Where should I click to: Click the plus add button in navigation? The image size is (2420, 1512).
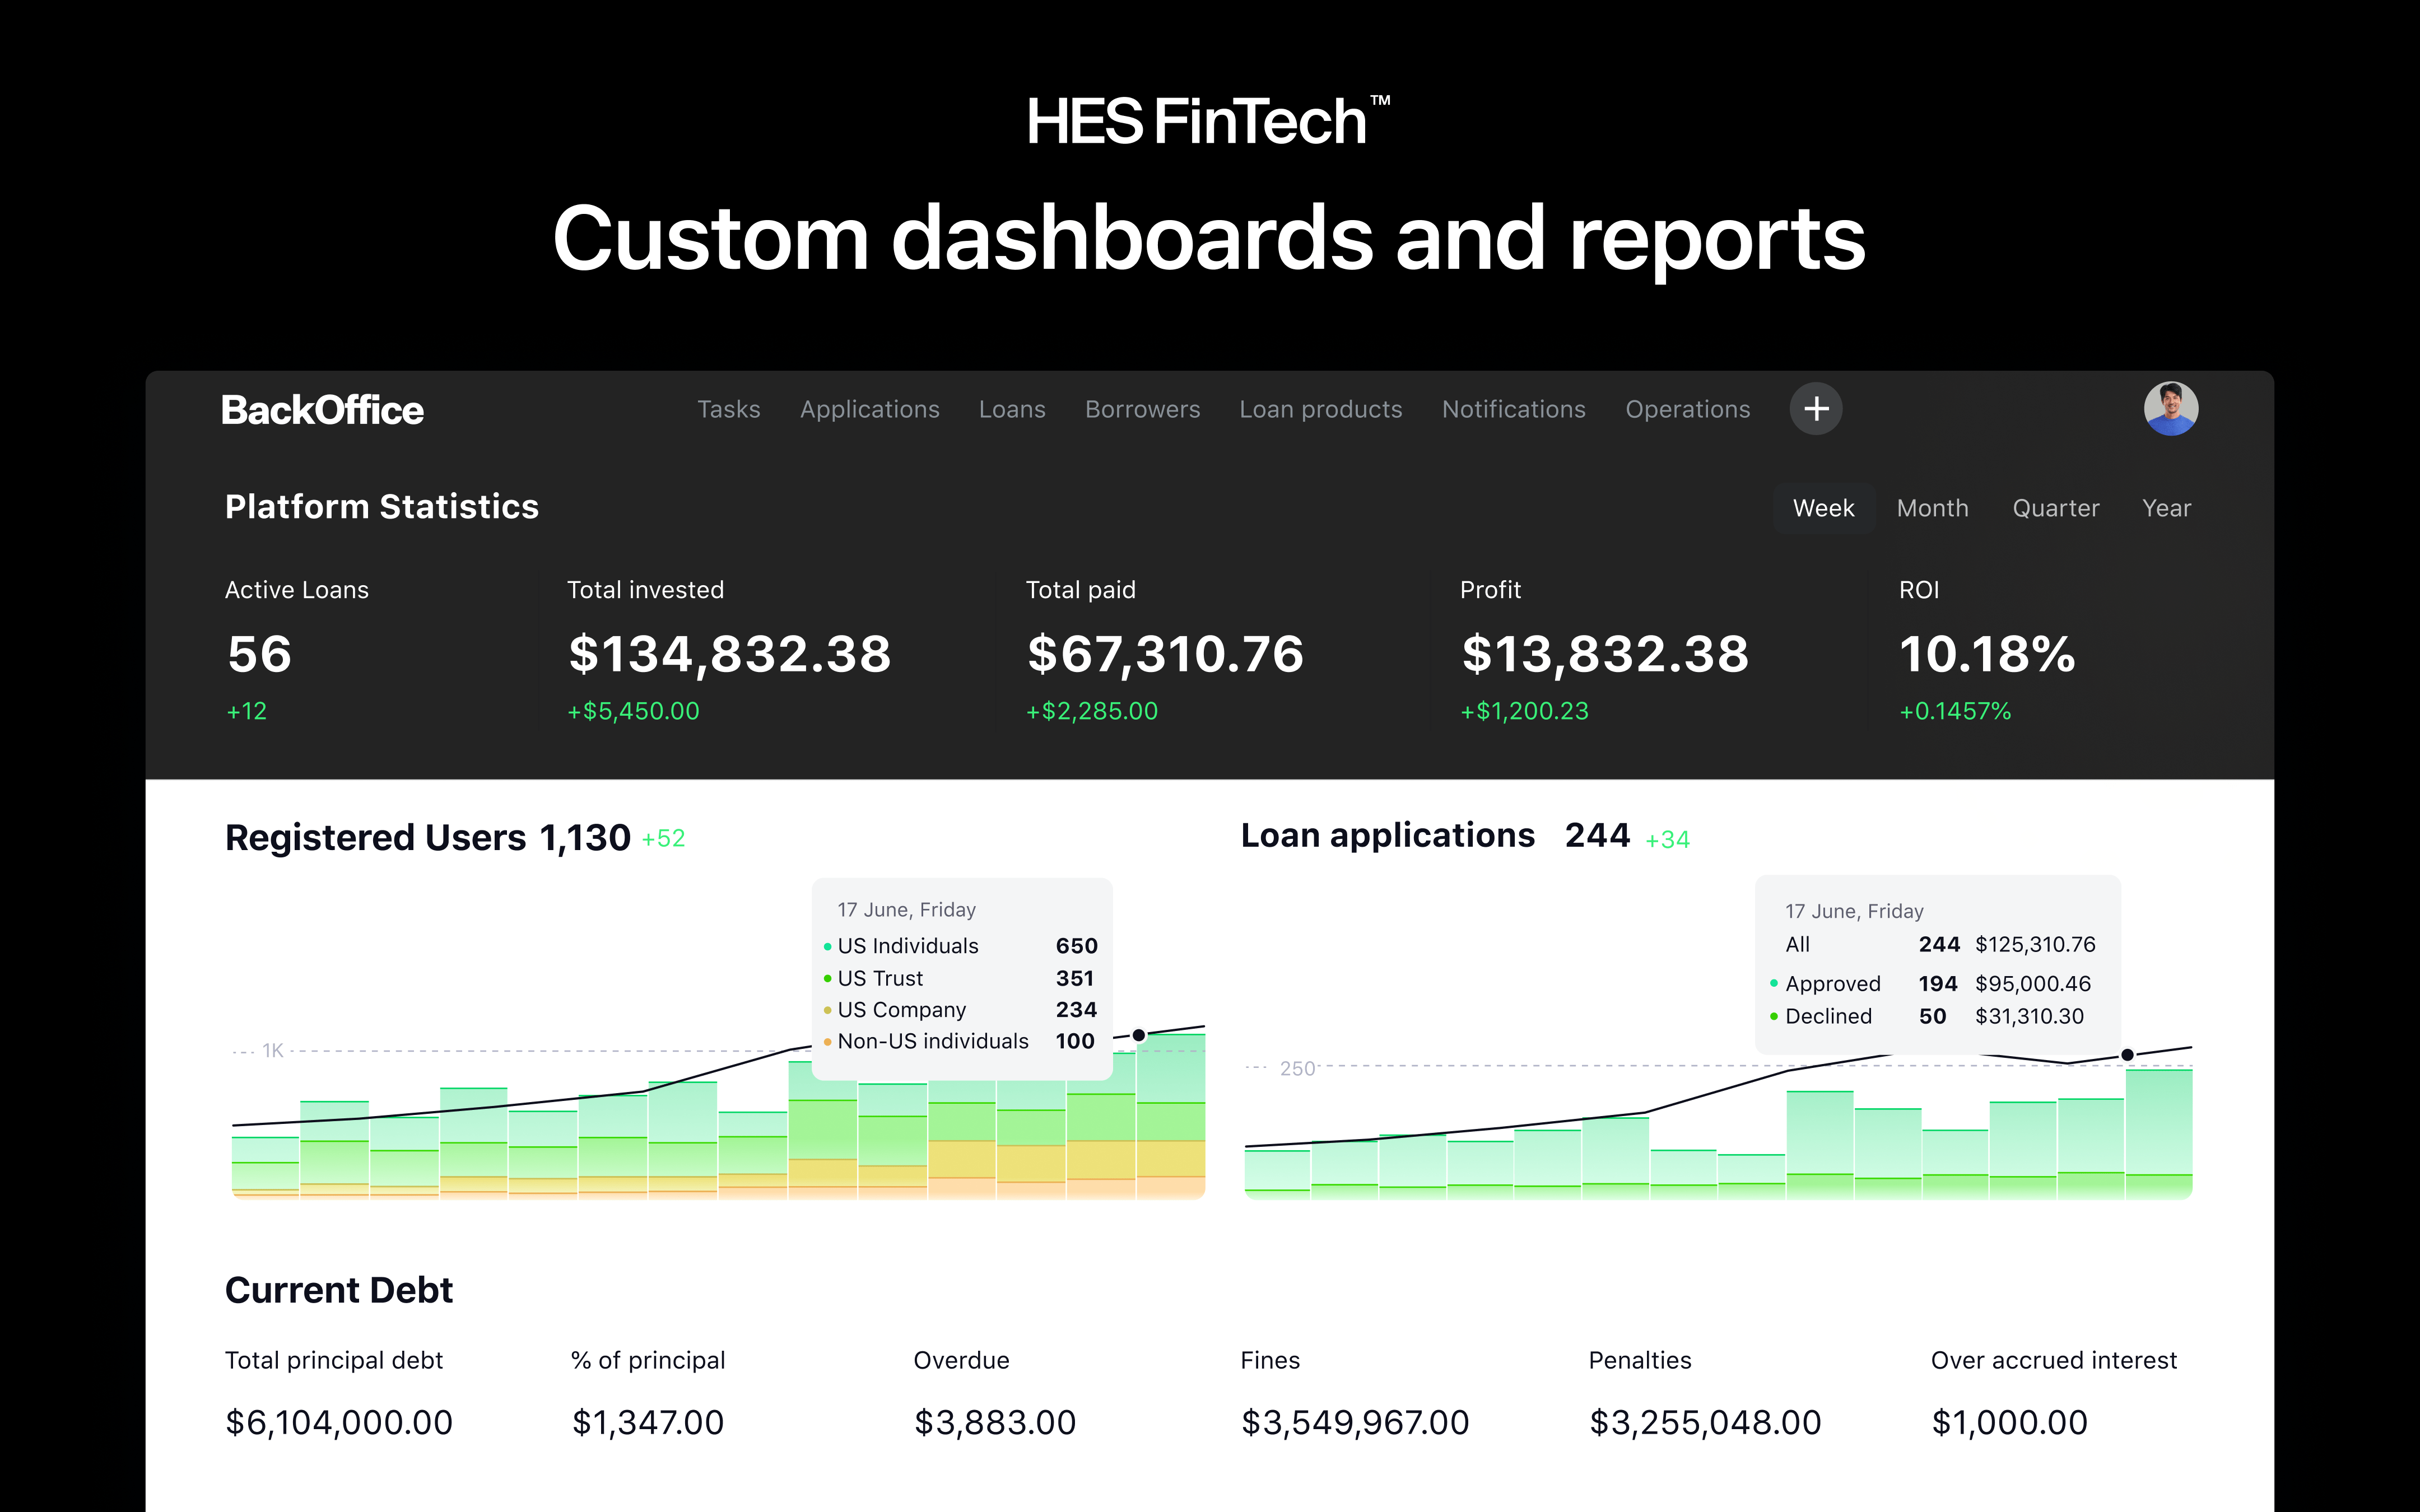[x=1815, y=409]
